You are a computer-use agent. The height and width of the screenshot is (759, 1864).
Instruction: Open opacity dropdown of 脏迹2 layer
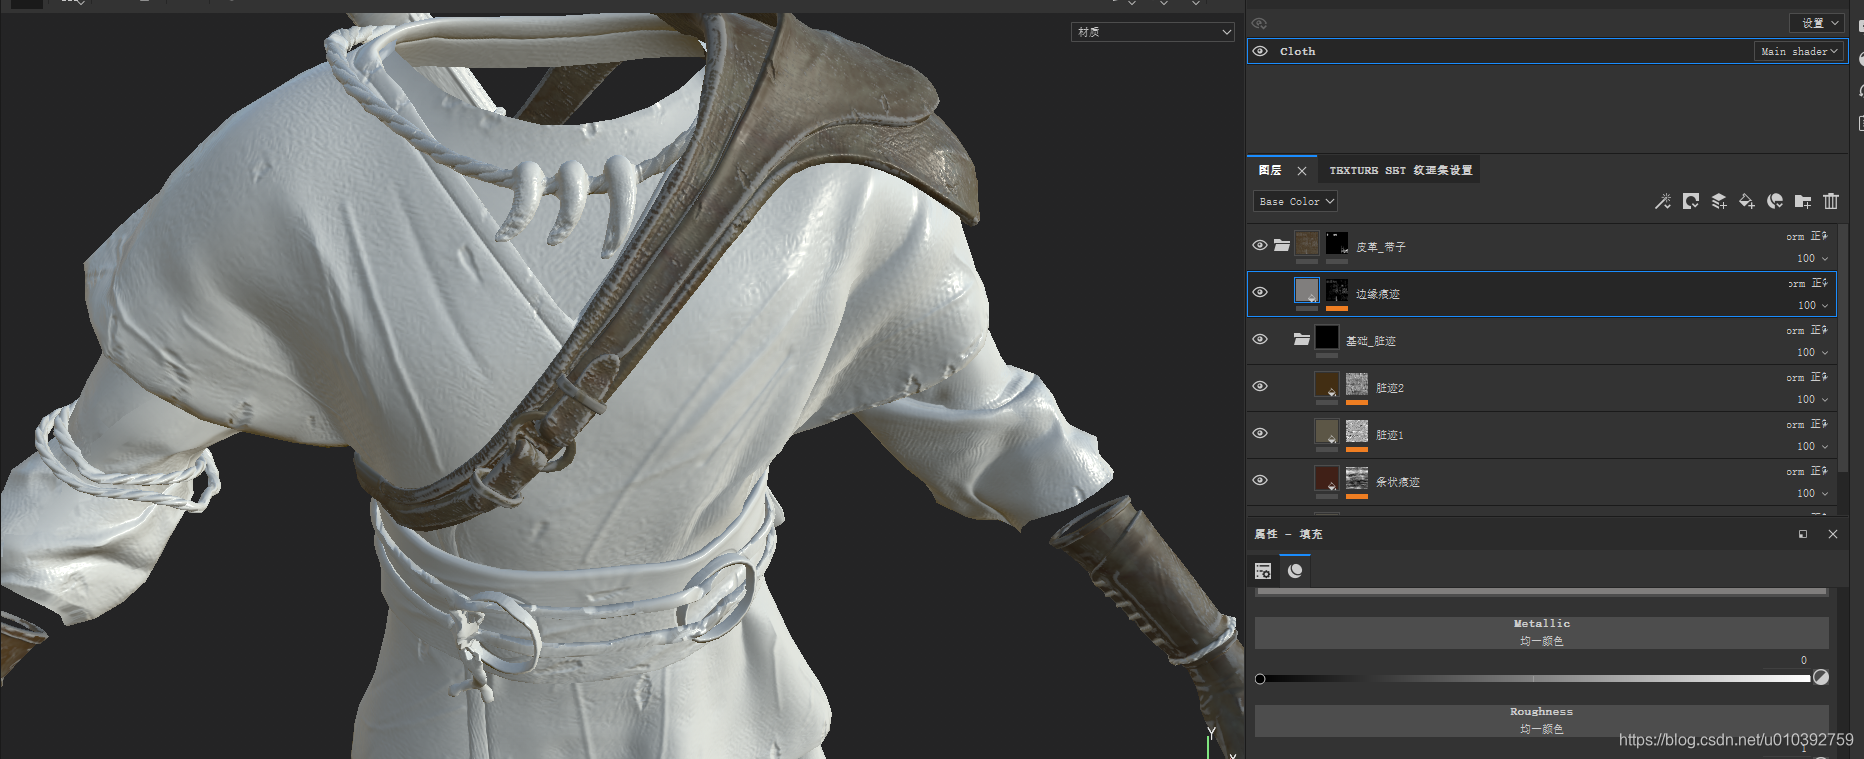click(1812, 399)
